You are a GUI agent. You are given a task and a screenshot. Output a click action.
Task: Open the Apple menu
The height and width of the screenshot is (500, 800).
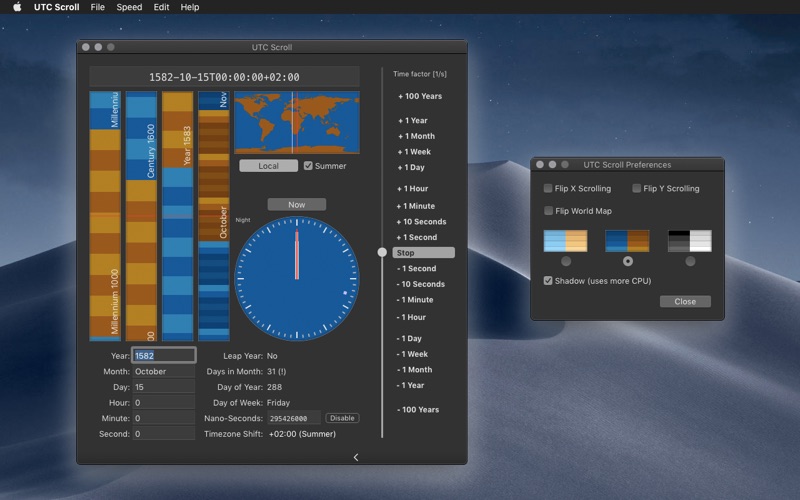pos(17,7)
